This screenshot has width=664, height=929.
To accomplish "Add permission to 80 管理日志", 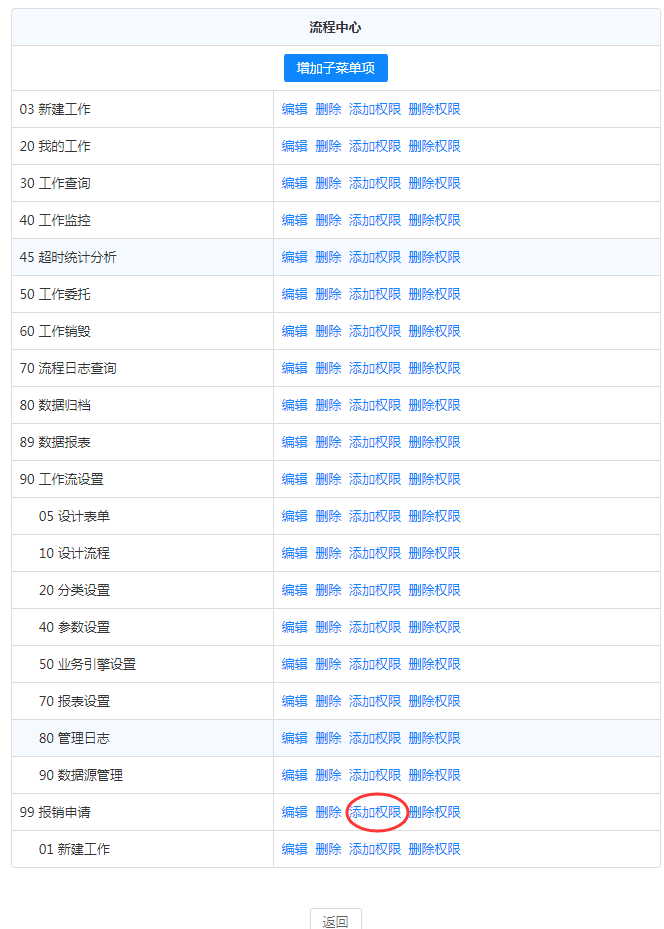I will [x=375, y=738].
